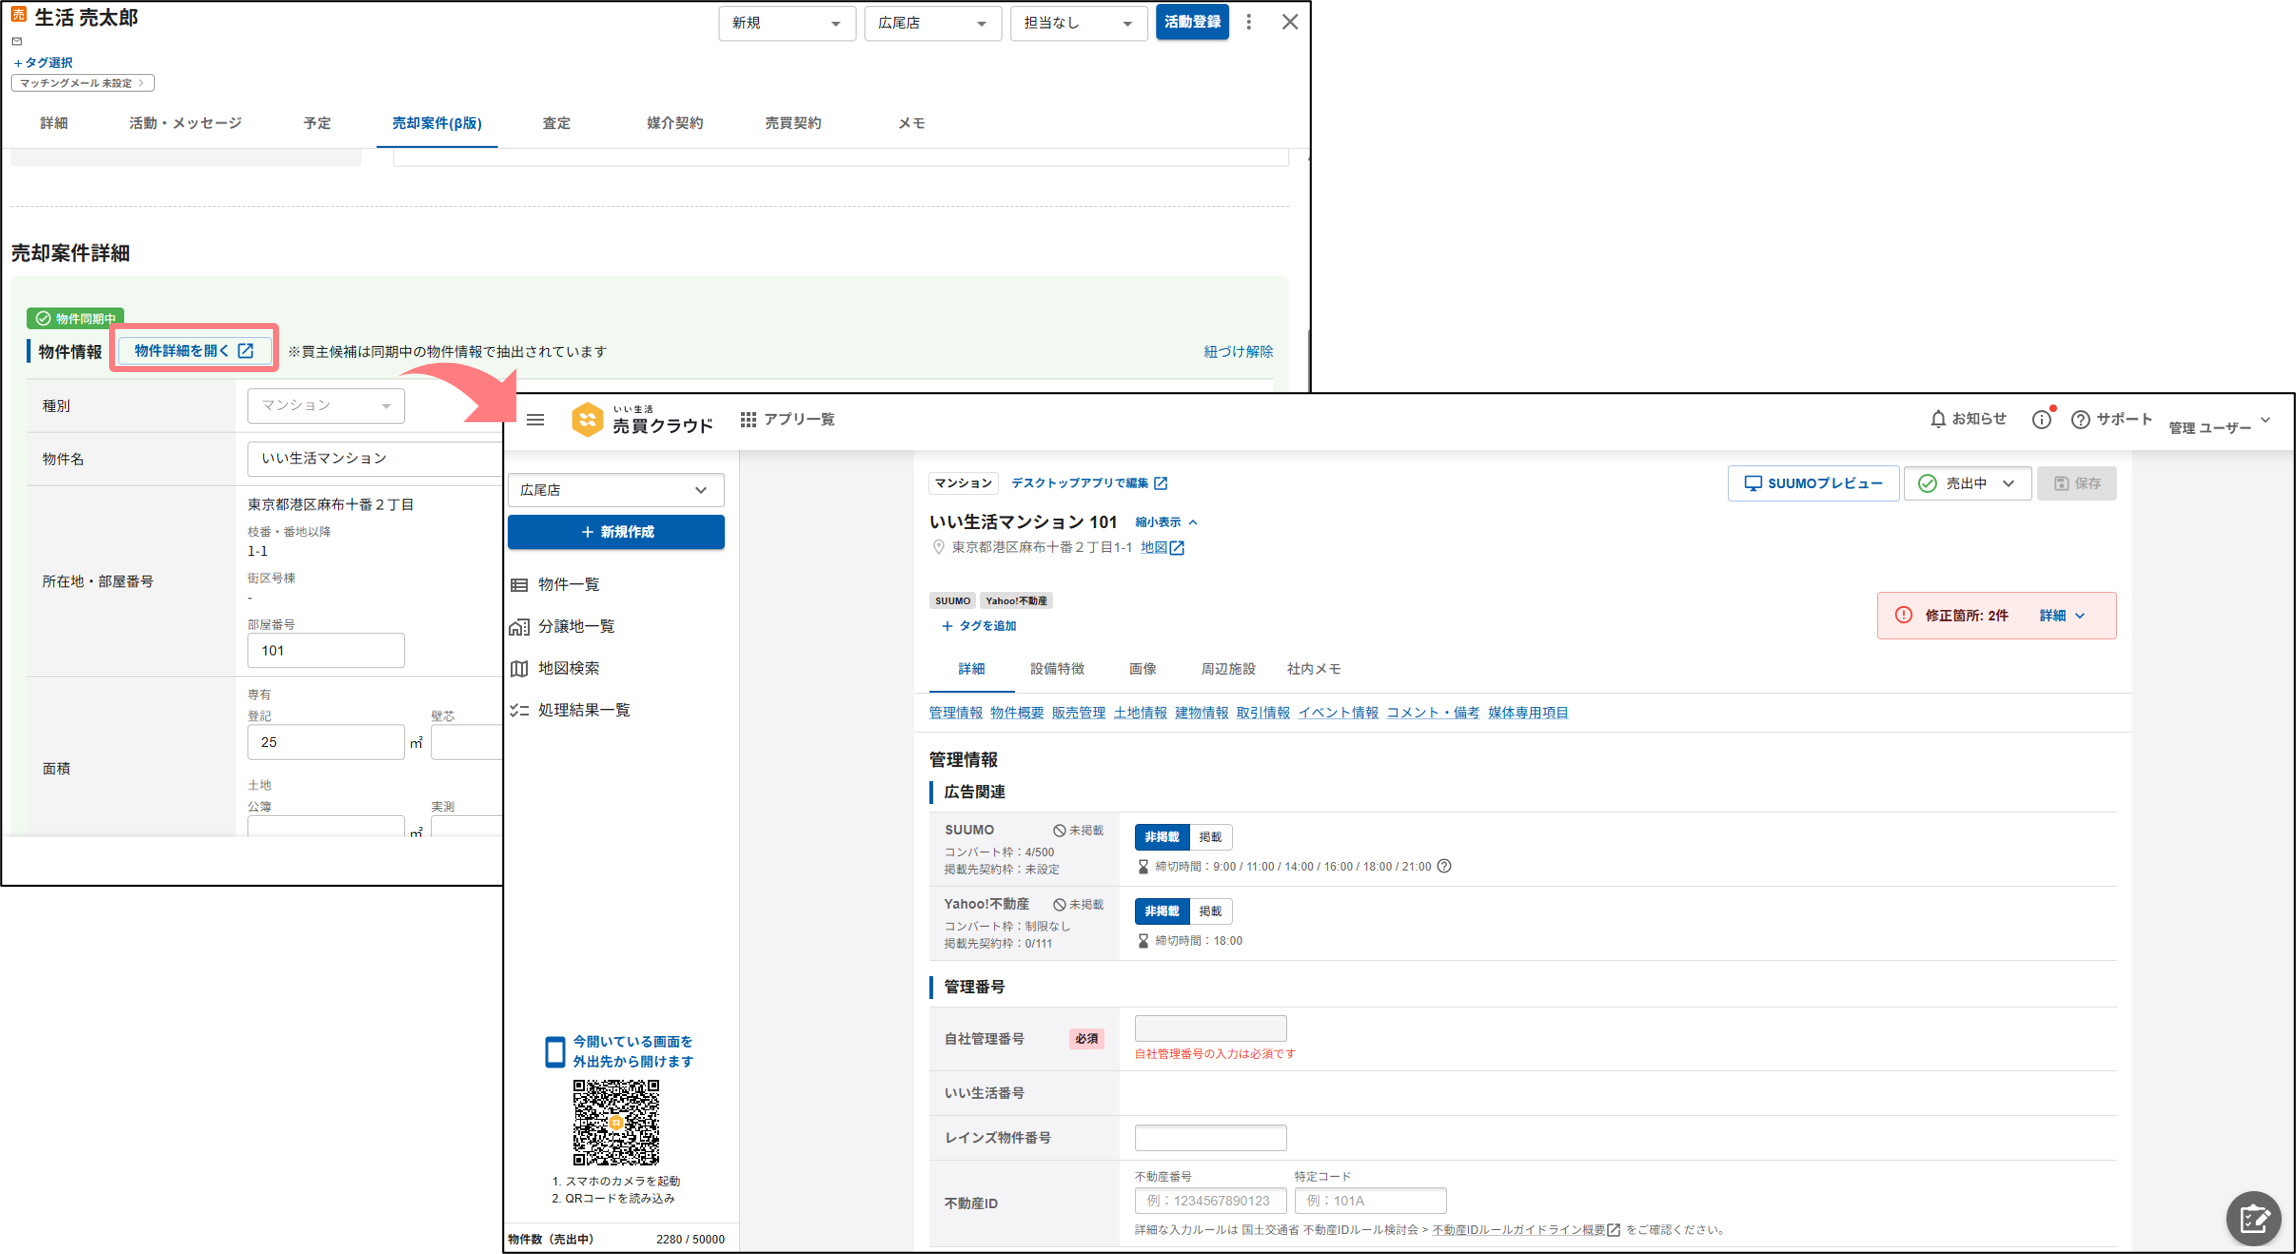Click 物件詳細を開く button

coord(194,351)
